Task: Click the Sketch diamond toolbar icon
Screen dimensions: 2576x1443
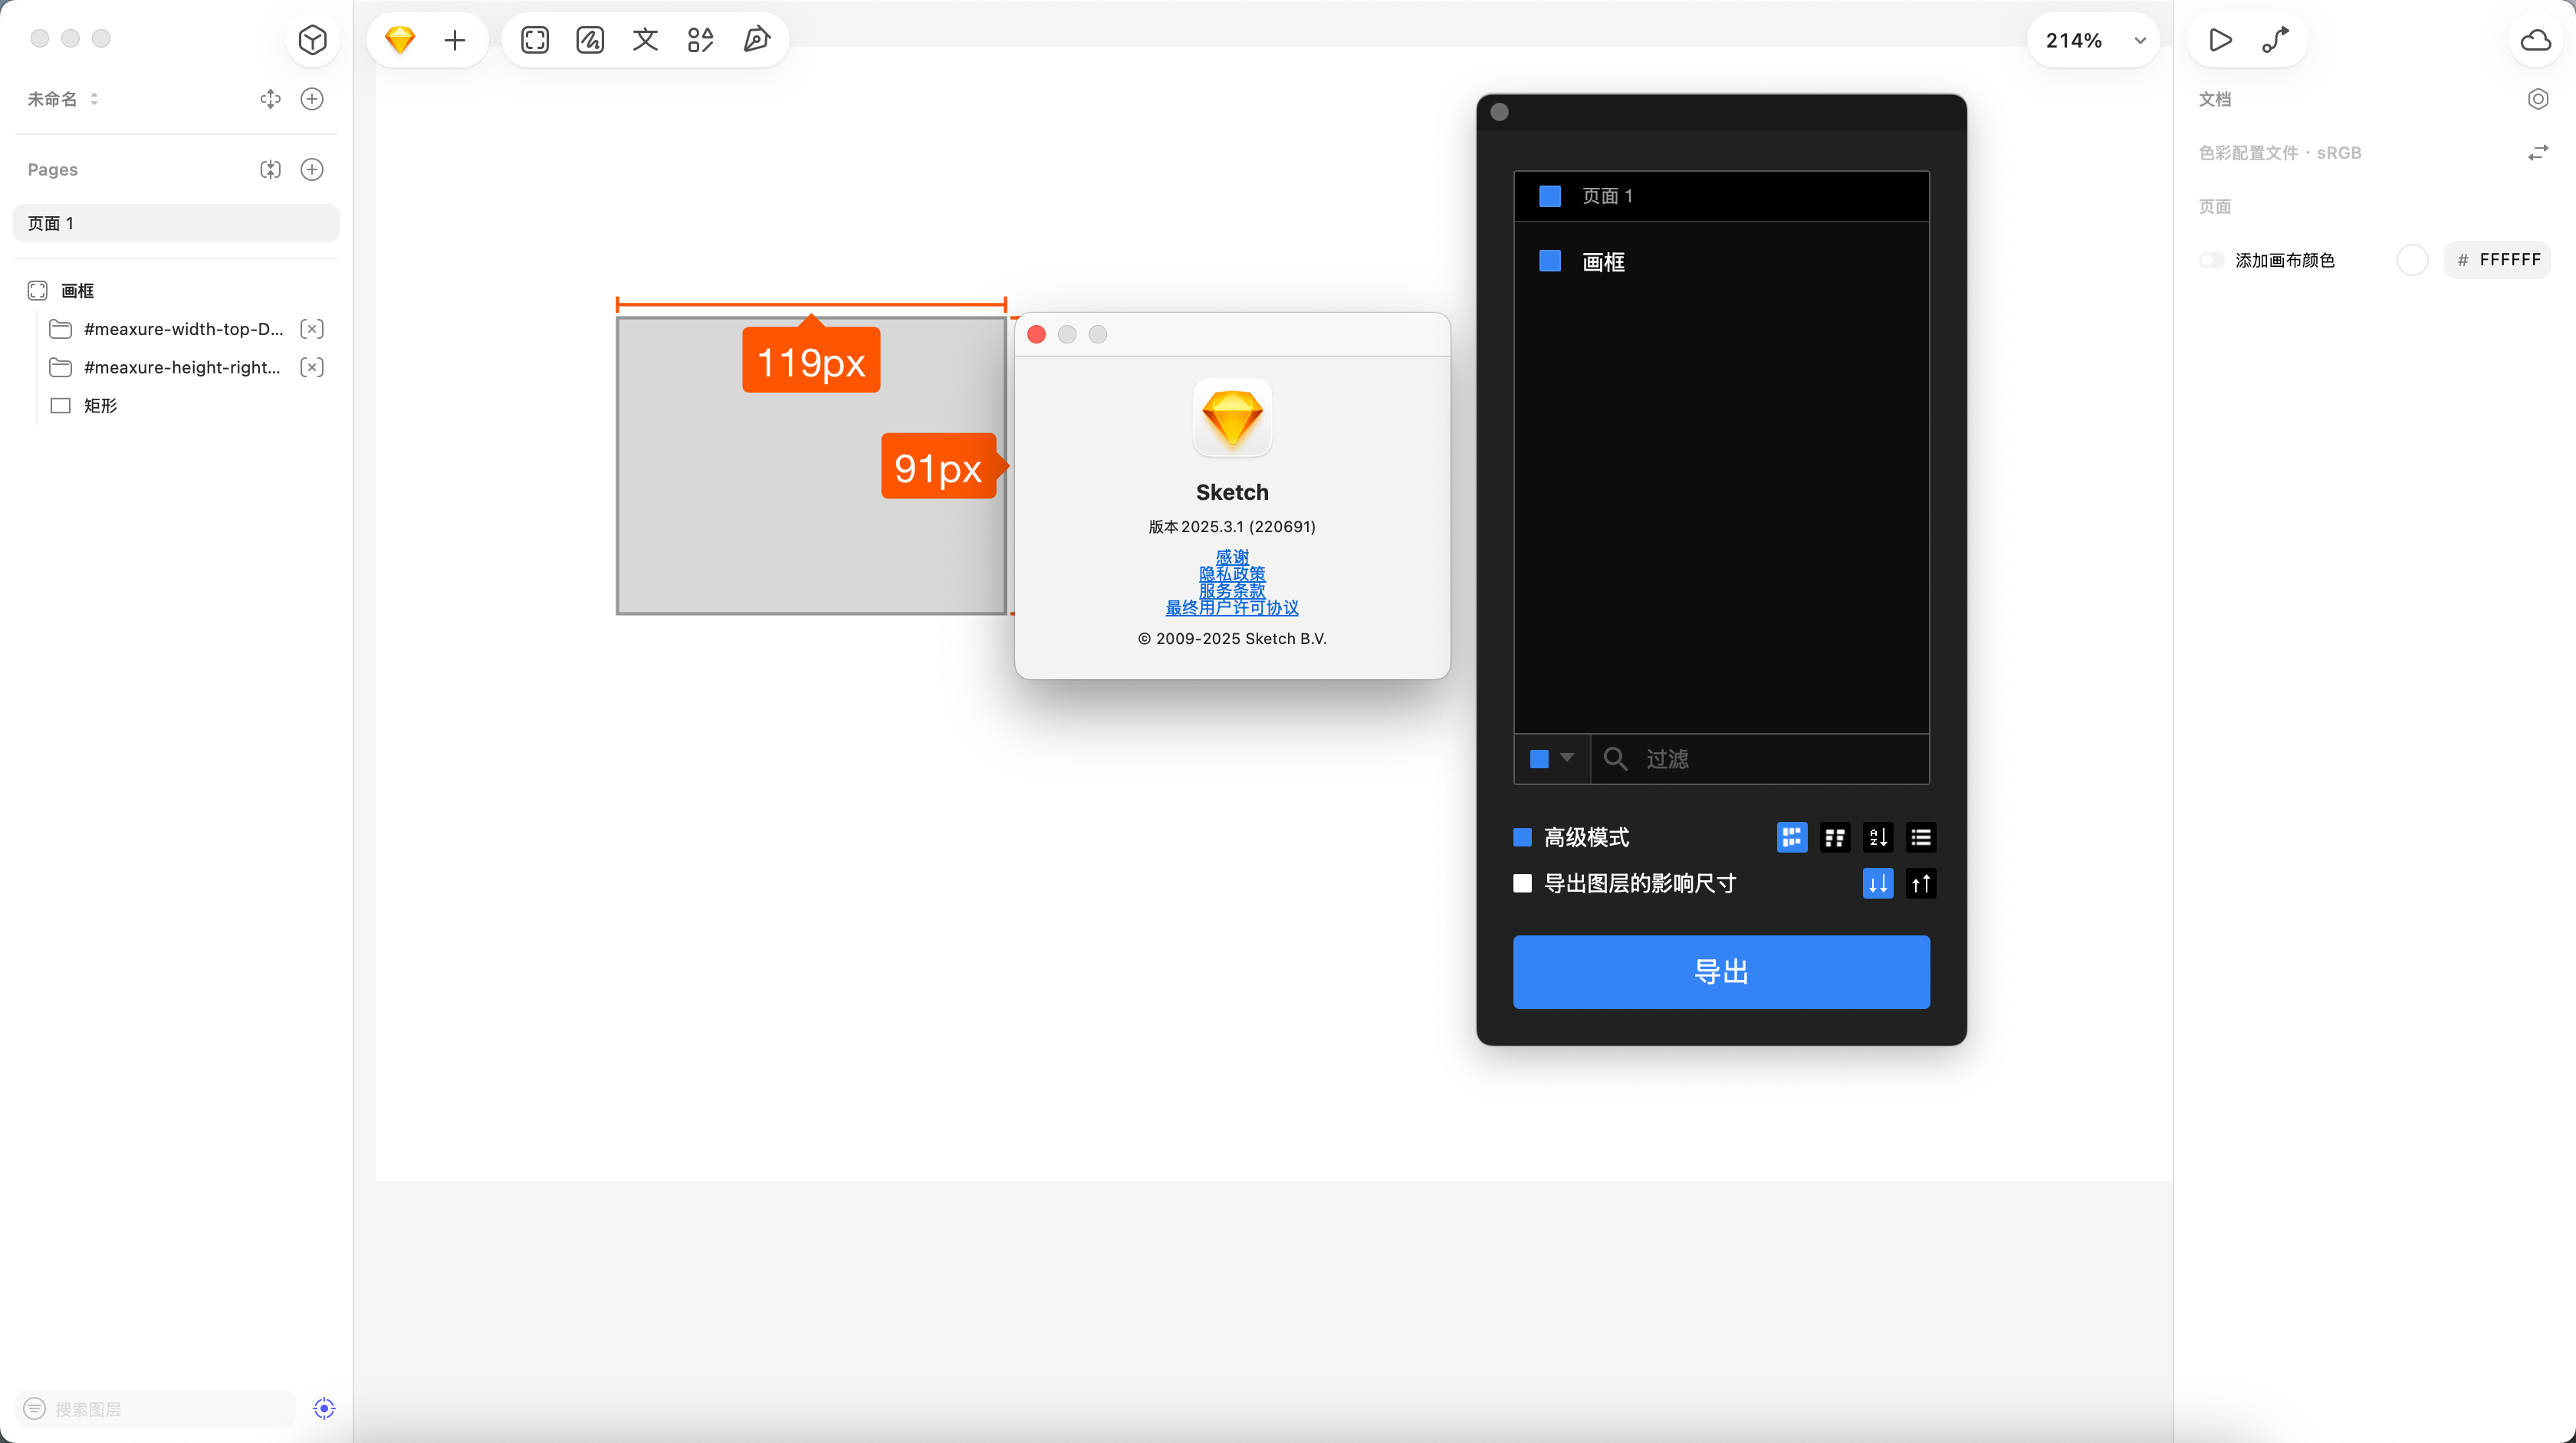Action: click(400, 40)
